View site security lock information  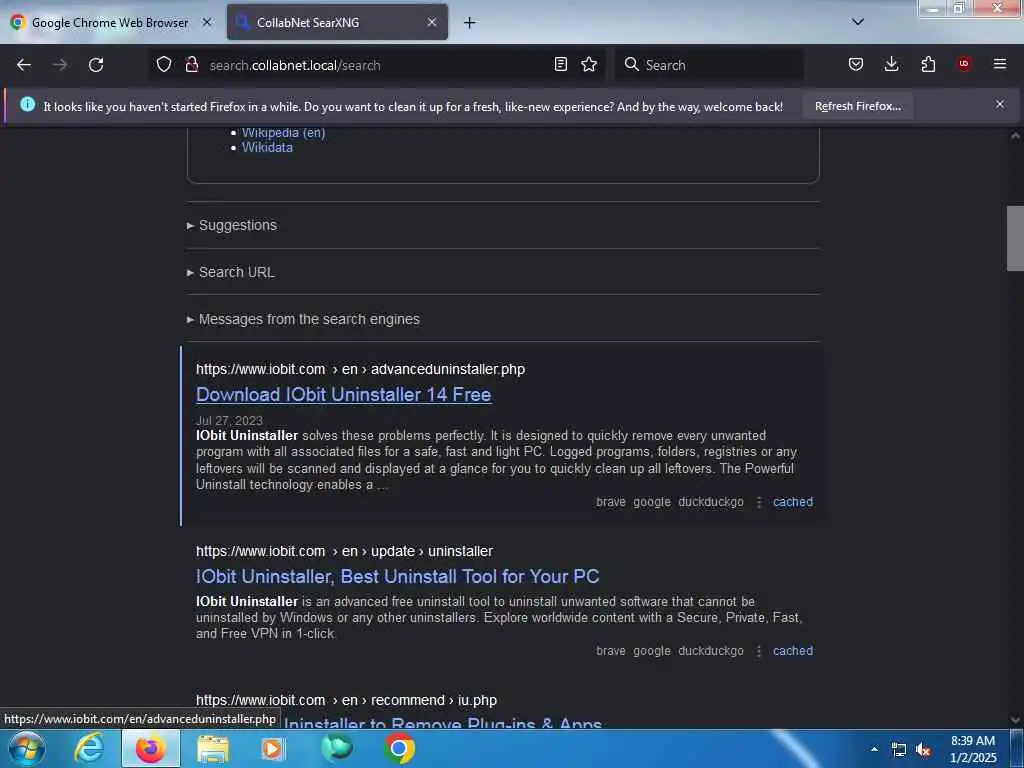191,64
